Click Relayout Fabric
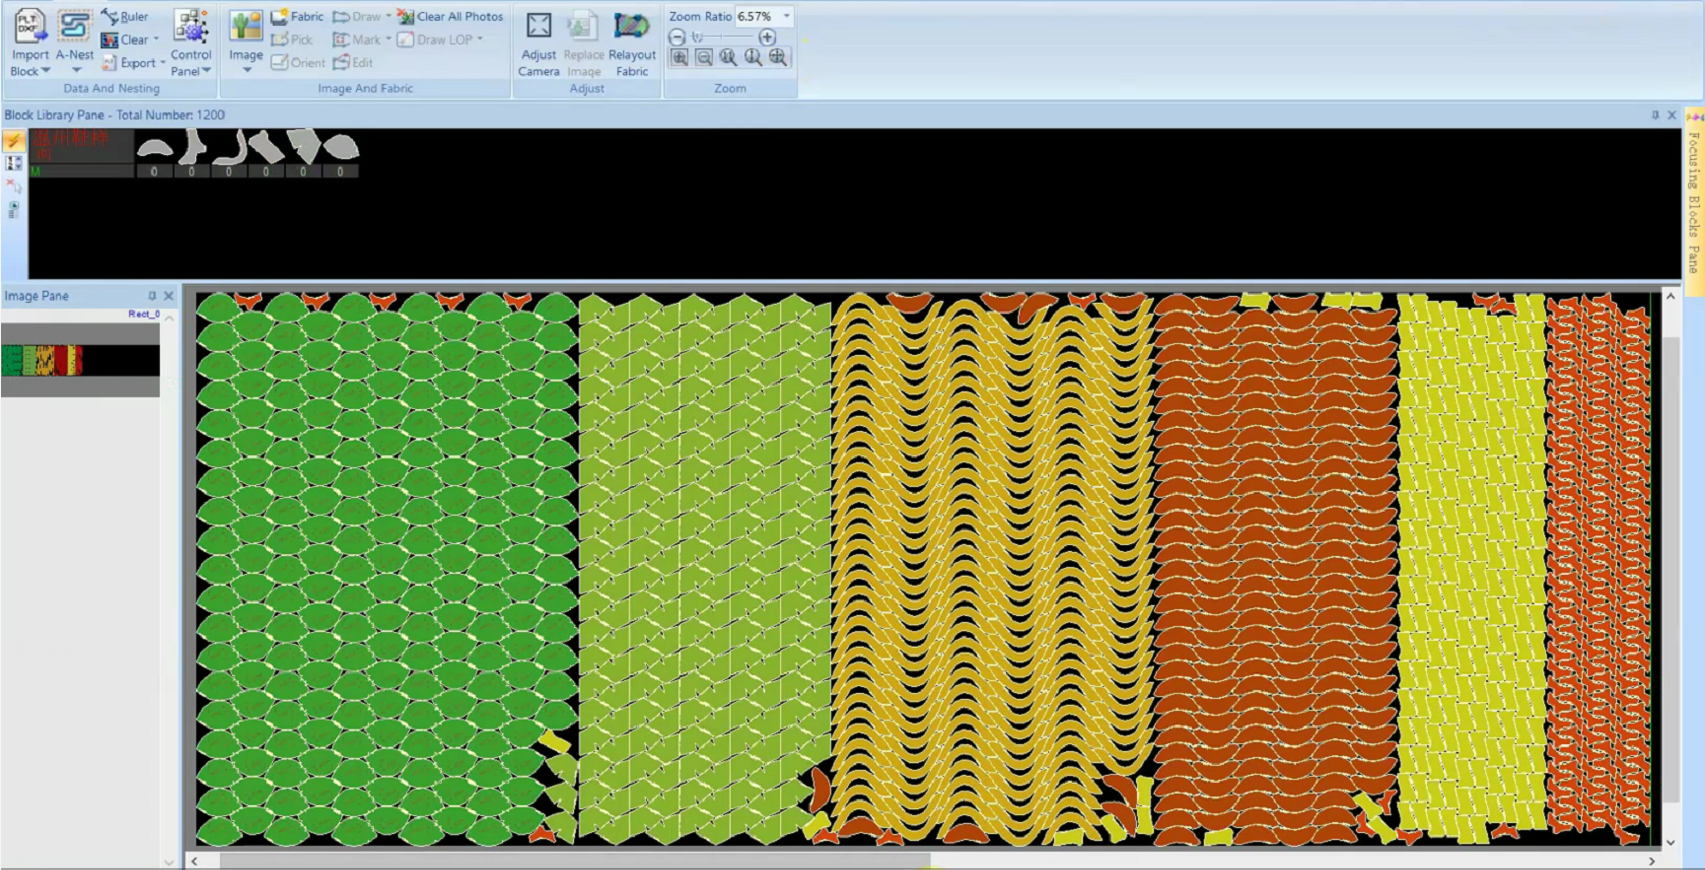Screen dimensions: 1705x870 tap(632, 43)
